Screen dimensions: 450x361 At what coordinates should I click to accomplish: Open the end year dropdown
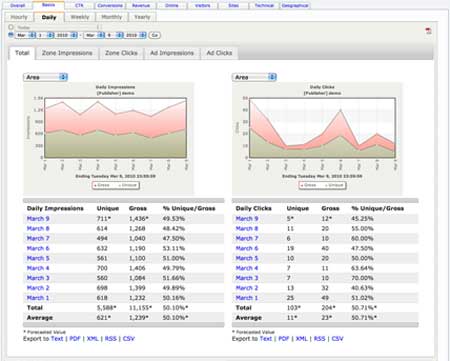[135, 35]
